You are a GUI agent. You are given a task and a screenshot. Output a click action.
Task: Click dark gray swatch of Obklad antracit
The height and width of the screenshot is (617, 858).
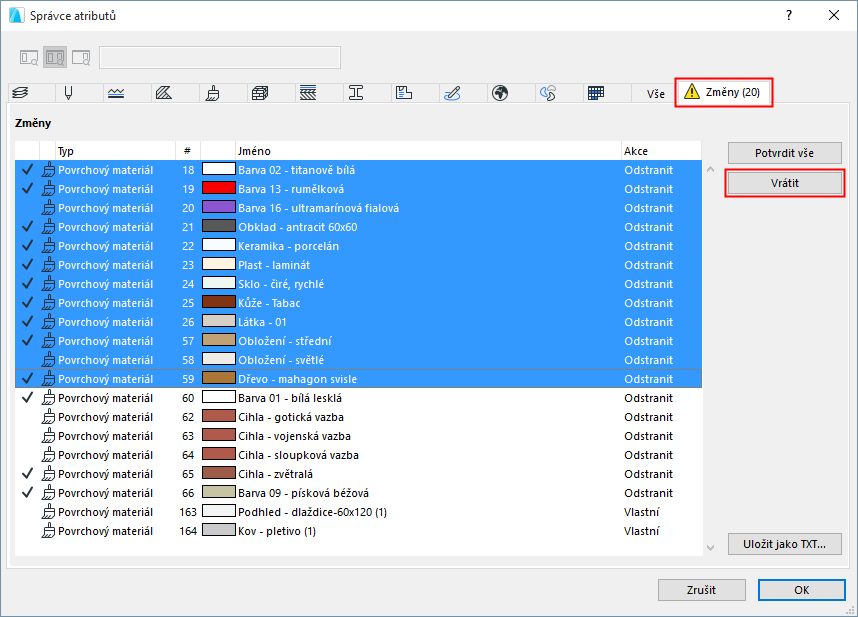219,226
